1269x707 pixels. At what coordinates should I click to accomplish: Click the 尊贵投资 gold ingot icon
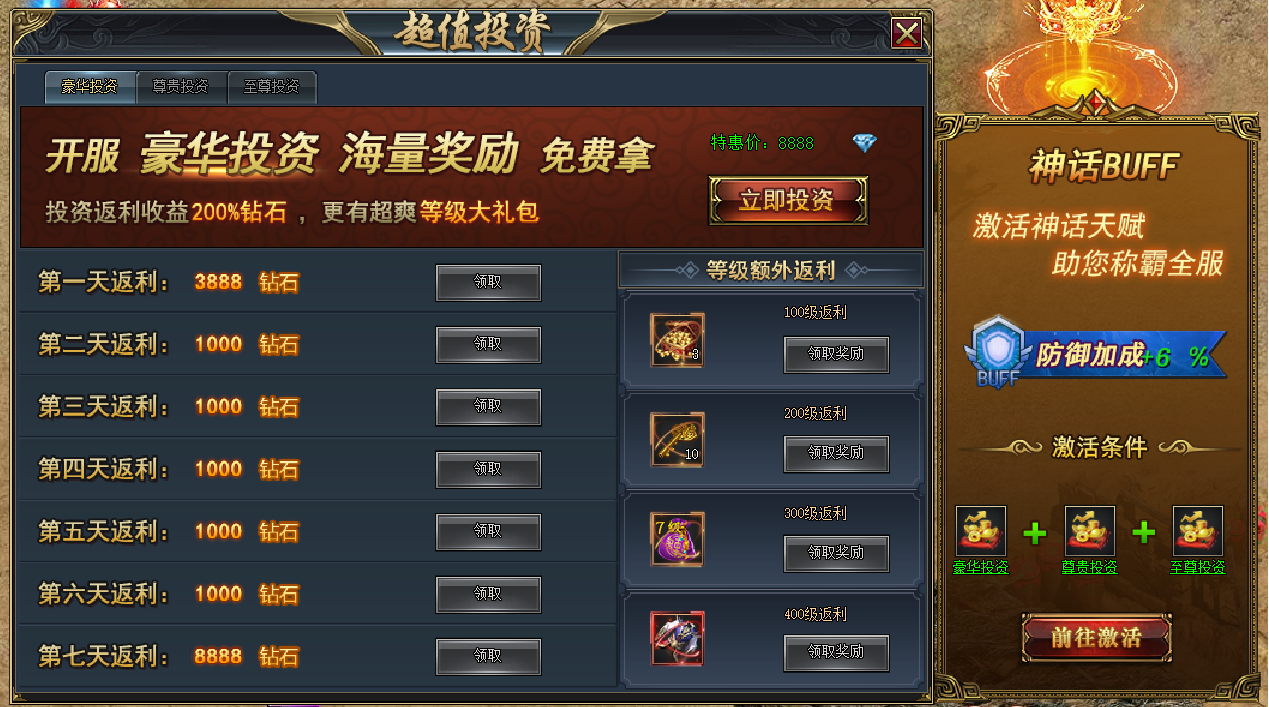(x=1090, y=531)
